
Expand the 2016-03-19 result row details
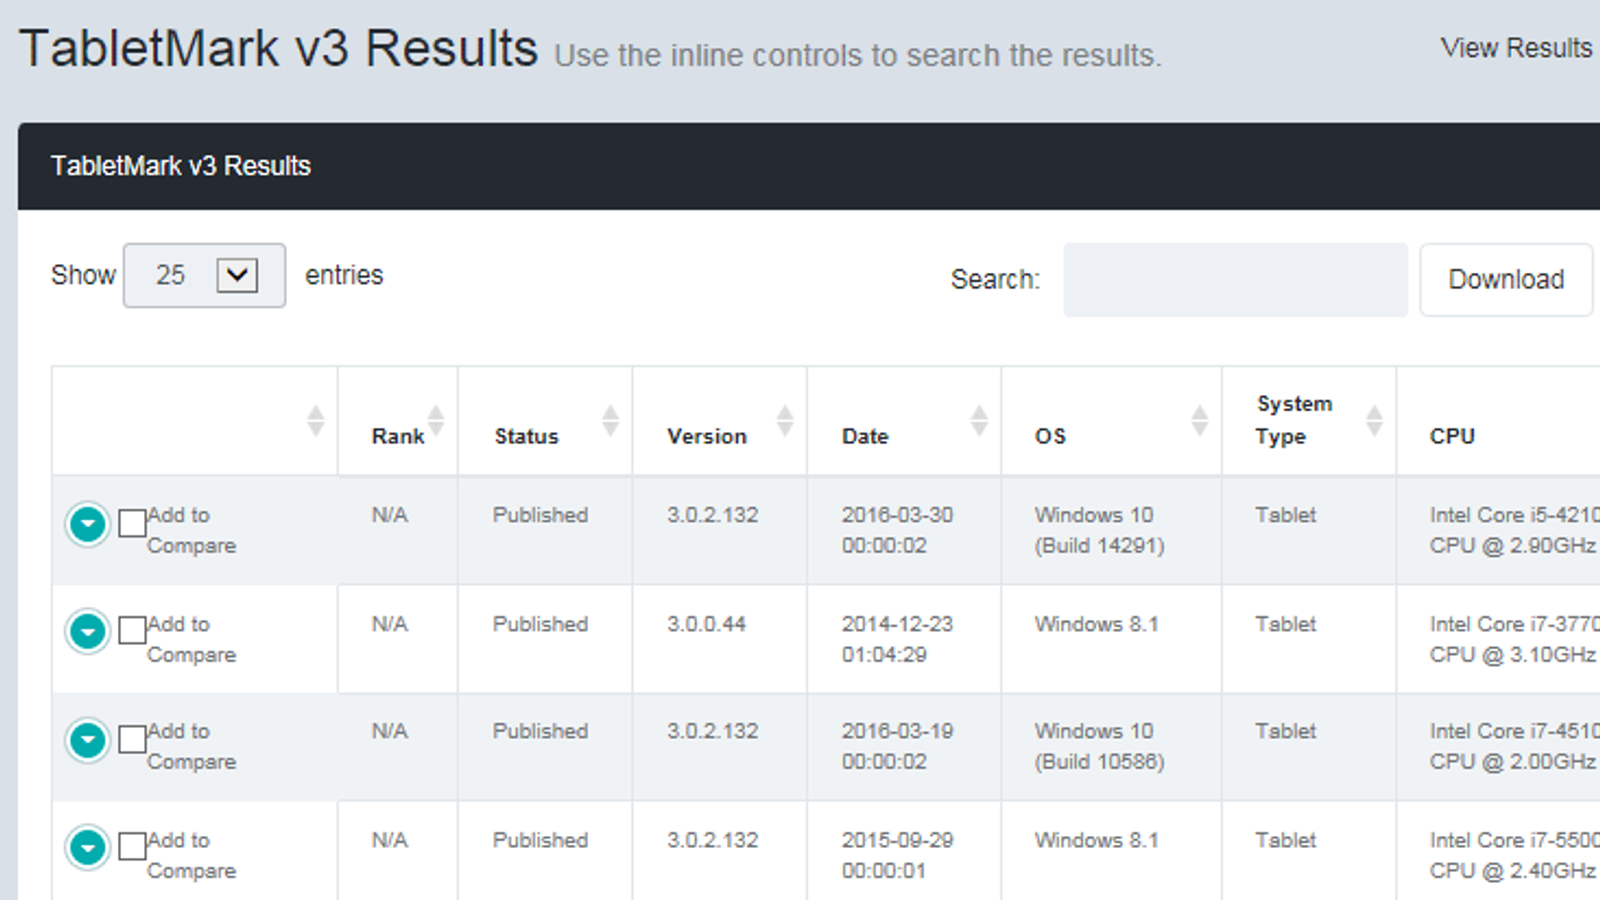88,740
